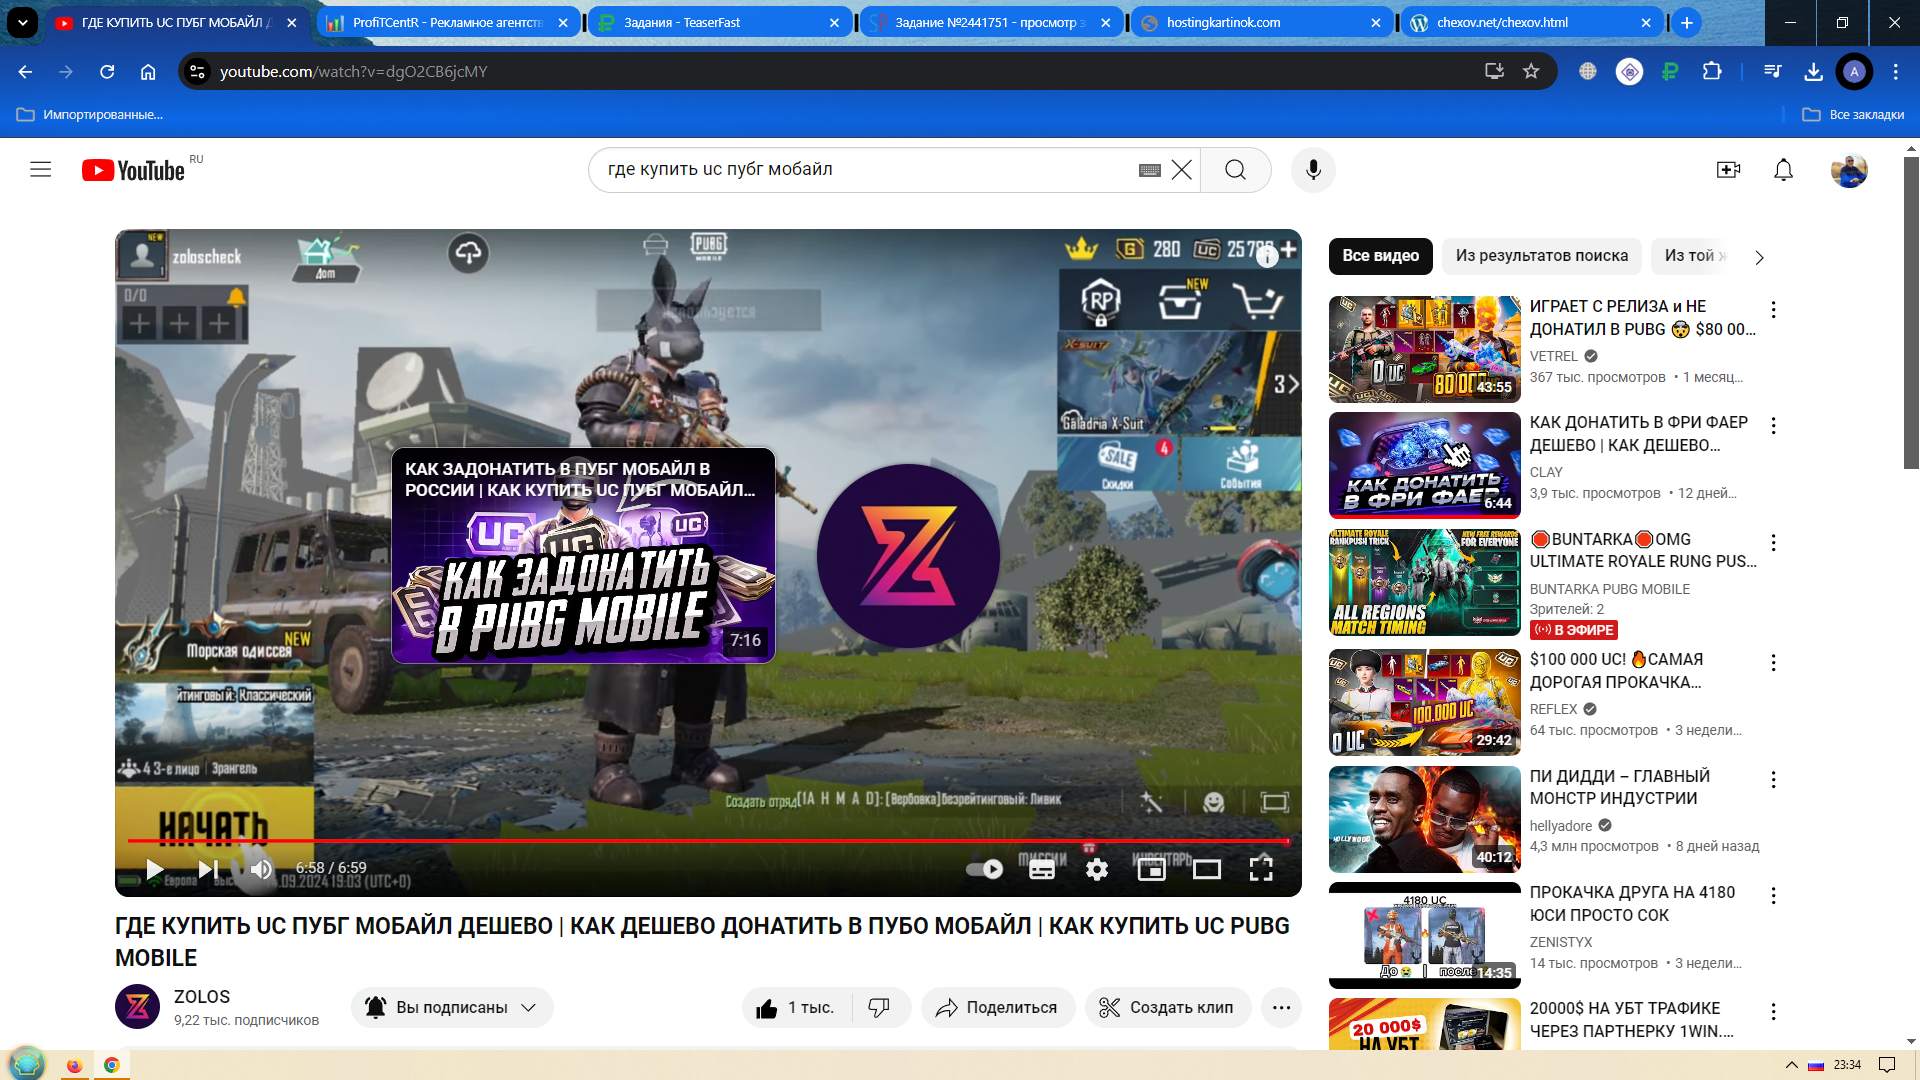The width and height of the screenshot is (1920, 1080).
Task: Clear the search query with X icon
Action: [1181, 170]
